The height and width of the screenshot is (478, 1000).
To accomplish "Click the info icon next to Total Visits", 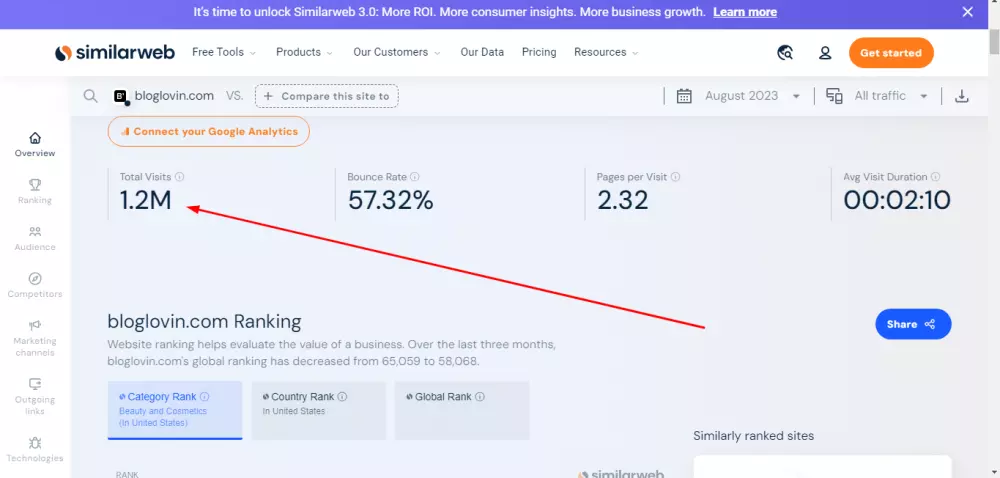I will coord(179,177).
